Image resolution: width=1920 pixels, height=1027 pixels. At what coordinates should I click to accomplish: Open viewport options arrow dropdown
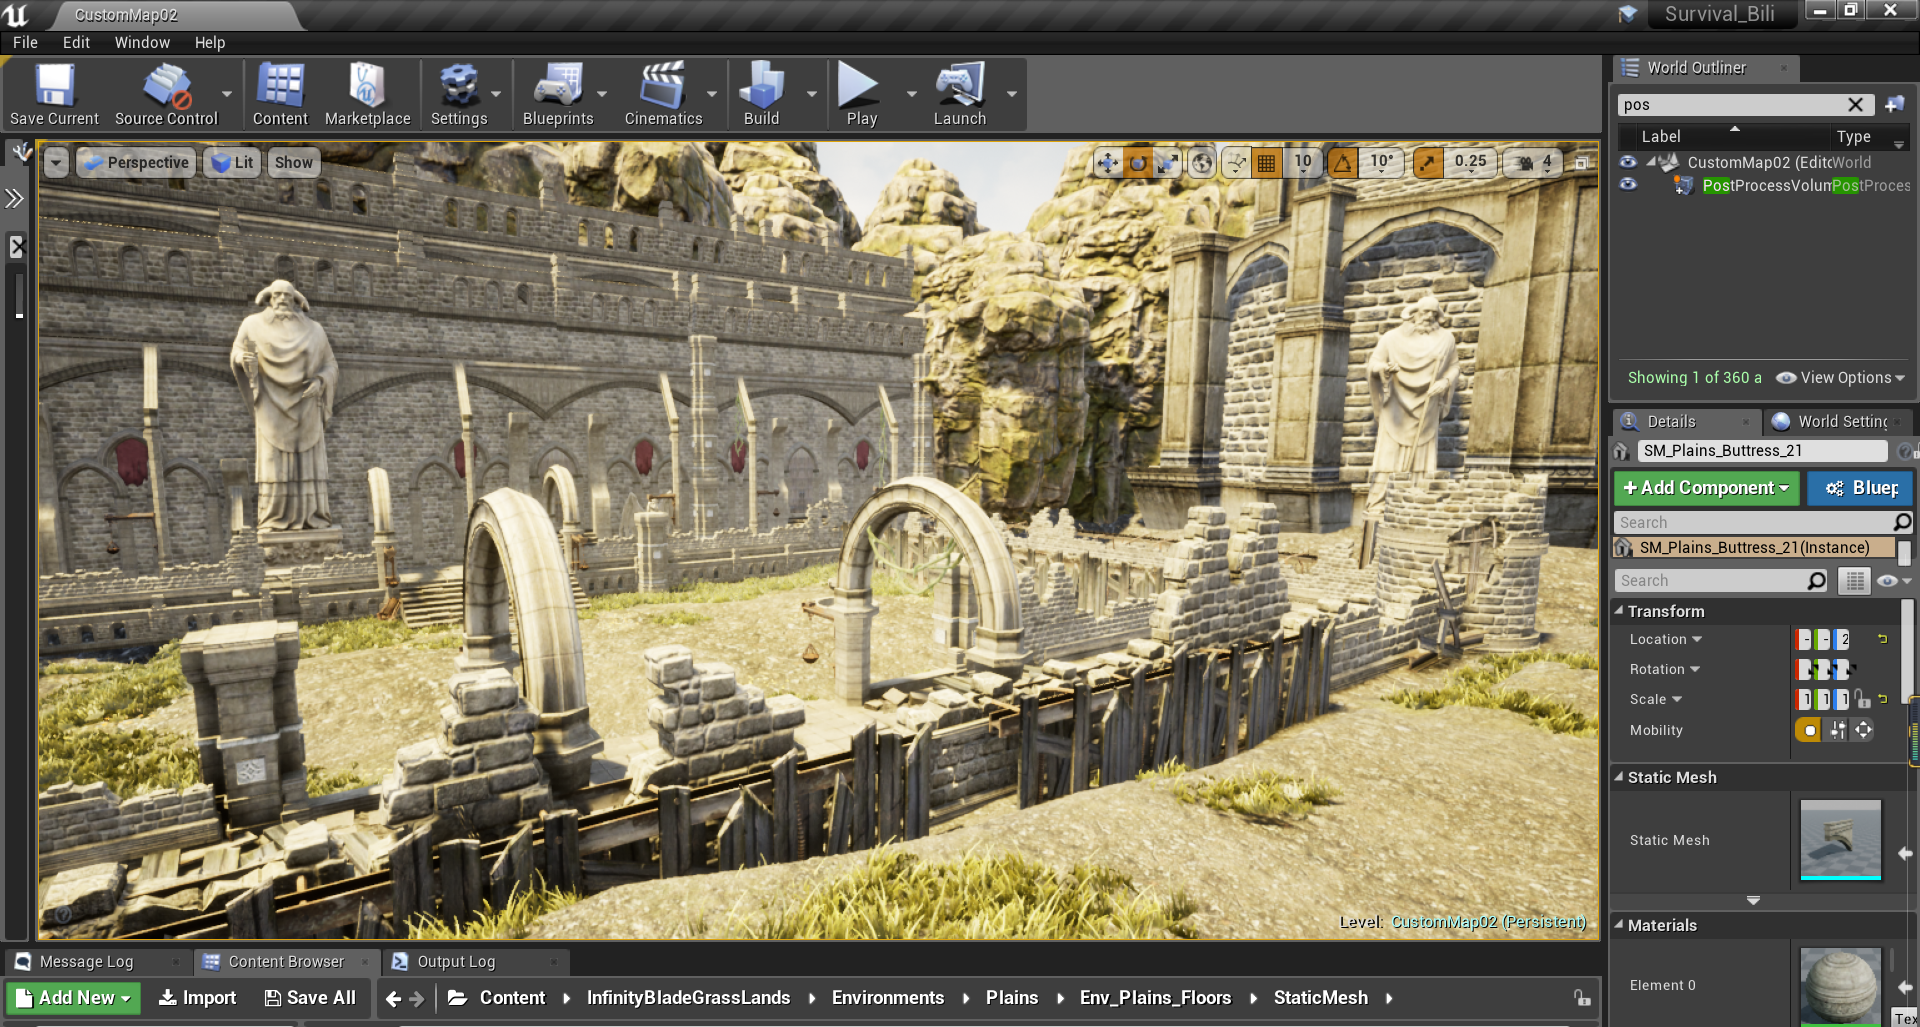[56, 162]
